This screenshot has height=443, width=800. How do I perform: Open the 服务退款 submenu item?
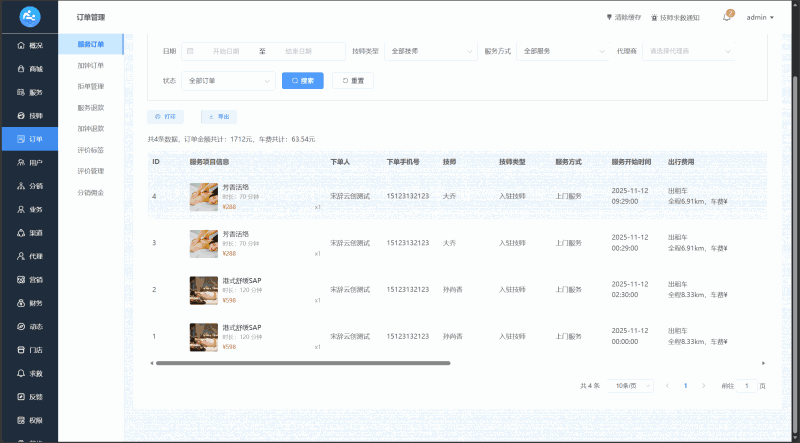coord(91,108)
